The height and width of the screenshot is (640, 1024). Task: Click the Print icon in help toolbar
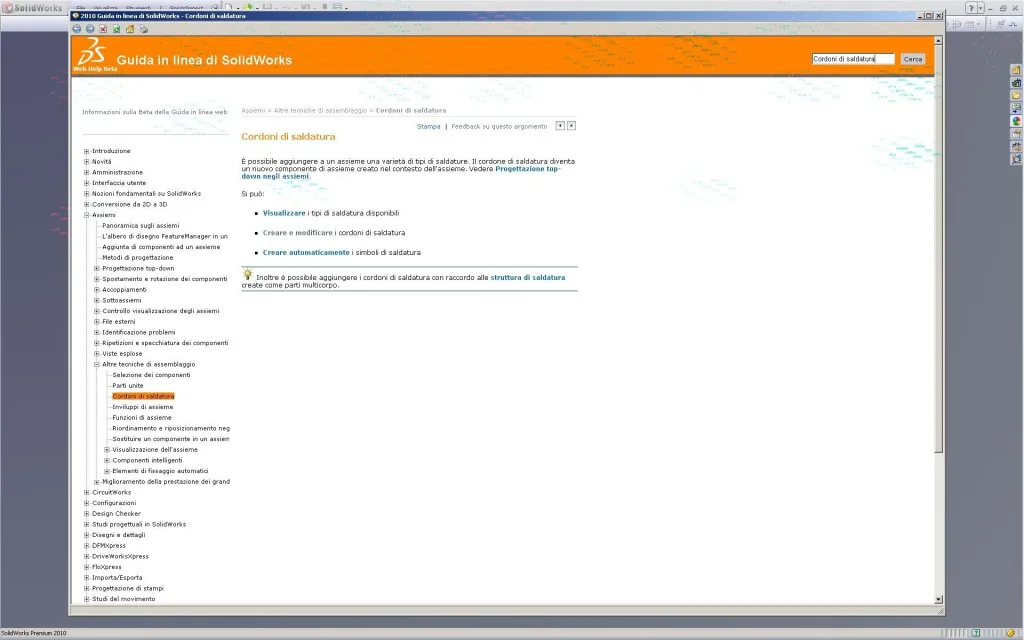pyautogui.click(x=144, y=29)
